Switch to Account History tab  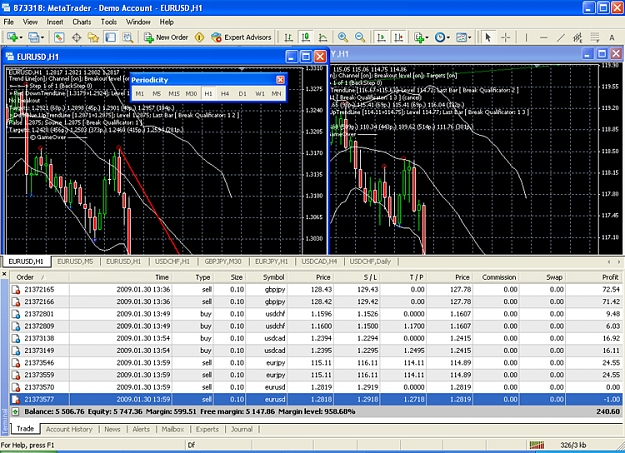[x=69, y=429]
